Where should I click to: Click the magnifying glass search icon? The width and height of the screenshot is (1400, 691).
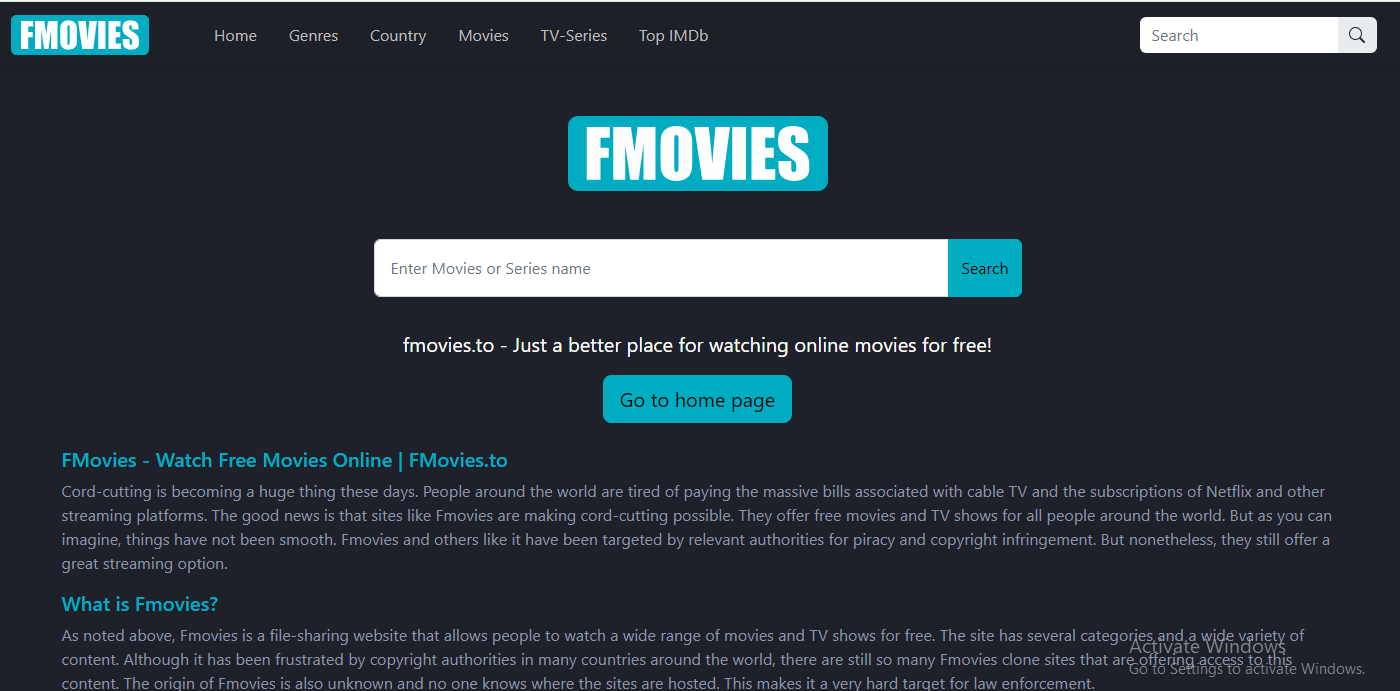coord(1357,35)
